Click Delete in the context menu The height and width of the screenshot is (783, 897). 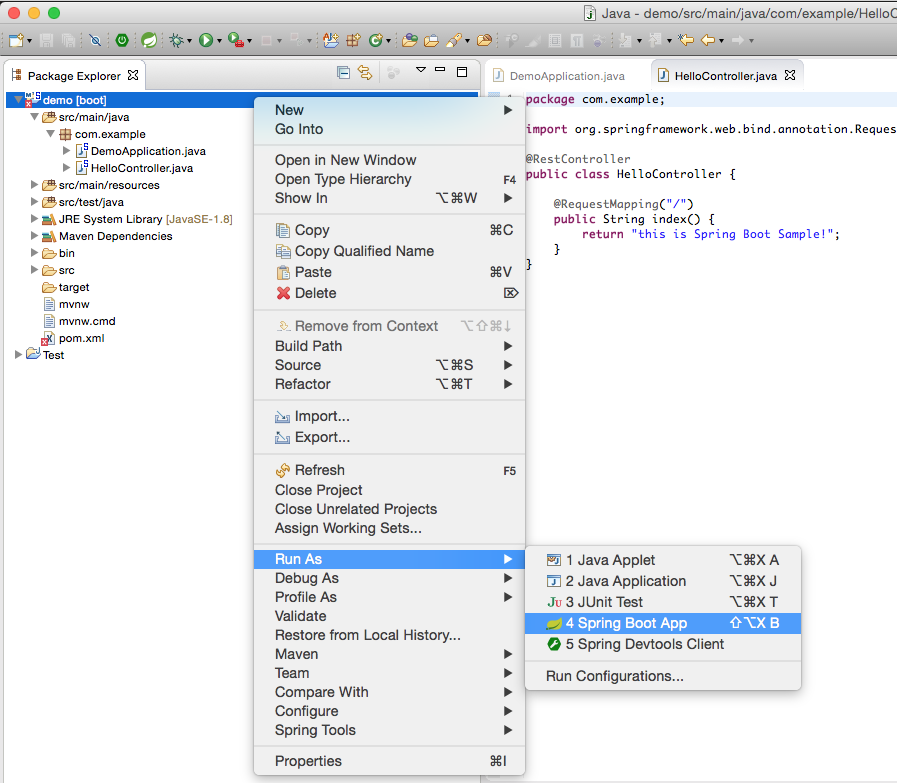(x=389, y=293)
